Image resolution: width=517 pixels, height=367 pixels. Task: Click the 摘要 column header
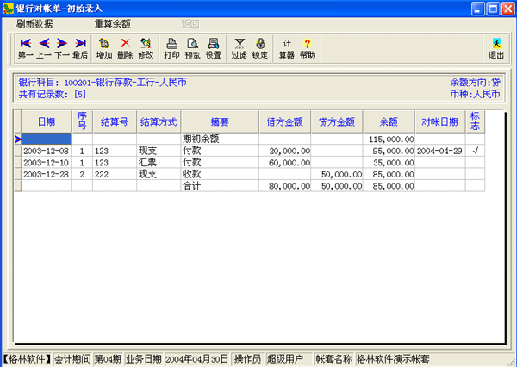[x=220, y=122]
